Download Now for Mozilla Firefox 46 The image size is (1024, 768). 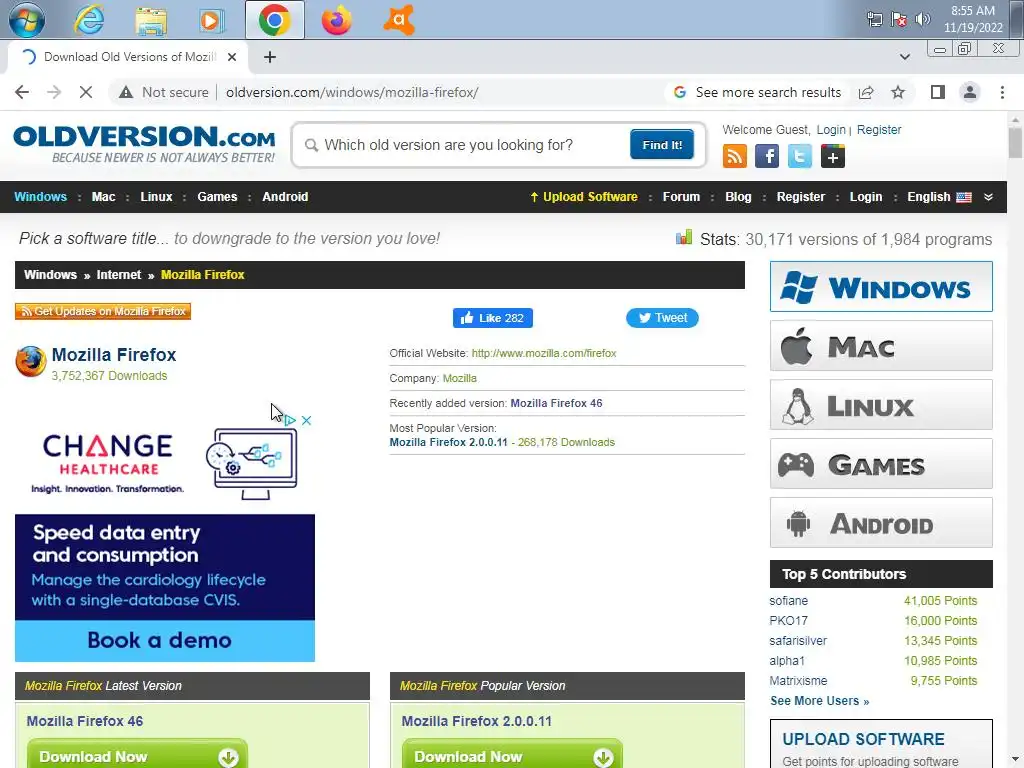[x=138, y=754]
